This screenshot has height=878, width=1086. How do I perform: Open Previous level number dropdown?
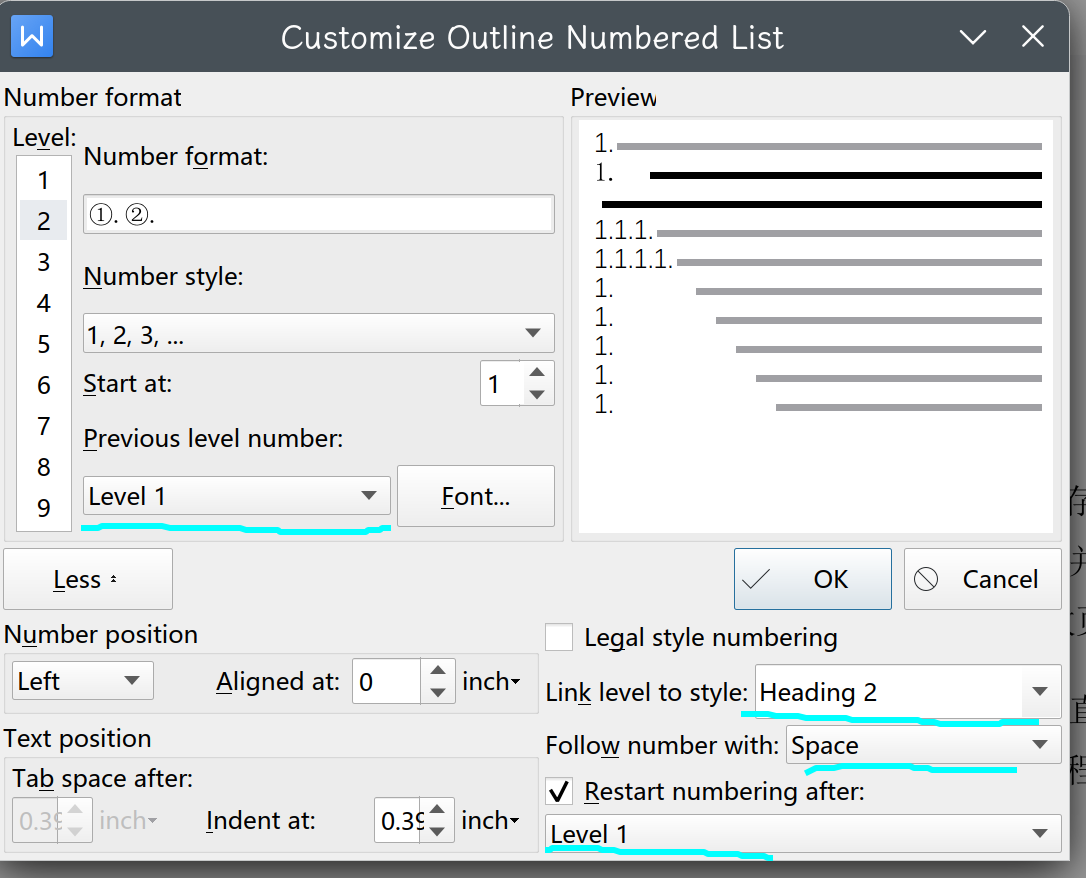click(x=237, y=496)
